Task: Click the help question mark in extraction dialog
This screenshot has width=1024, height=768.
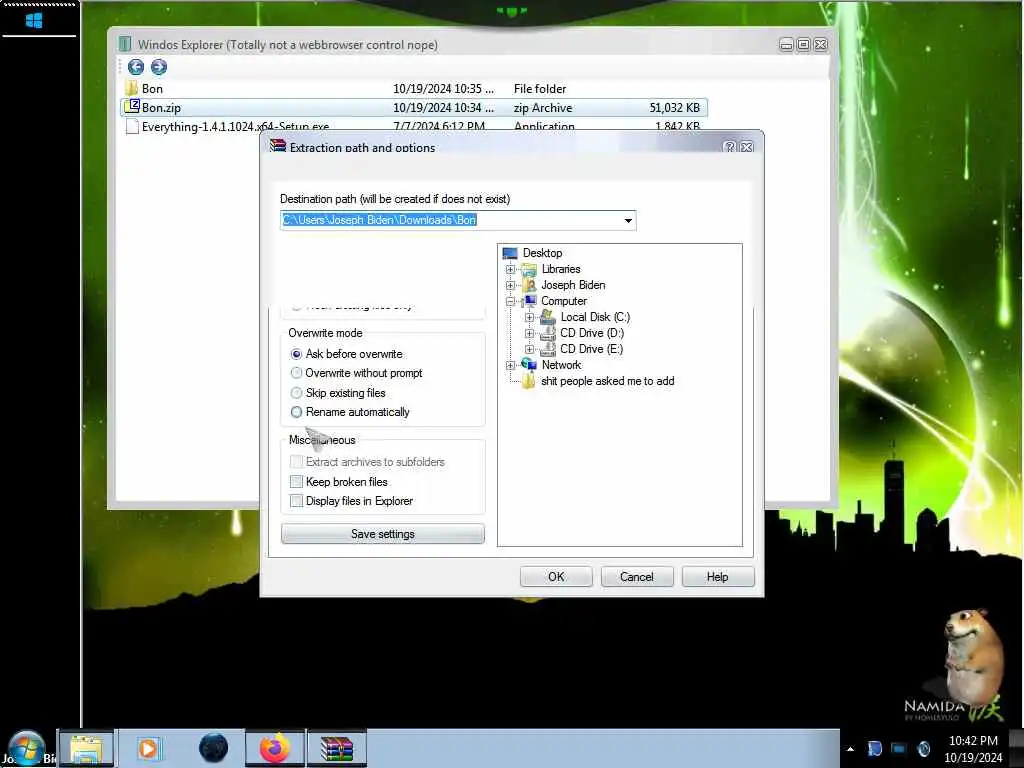Action: pos(729,147)
